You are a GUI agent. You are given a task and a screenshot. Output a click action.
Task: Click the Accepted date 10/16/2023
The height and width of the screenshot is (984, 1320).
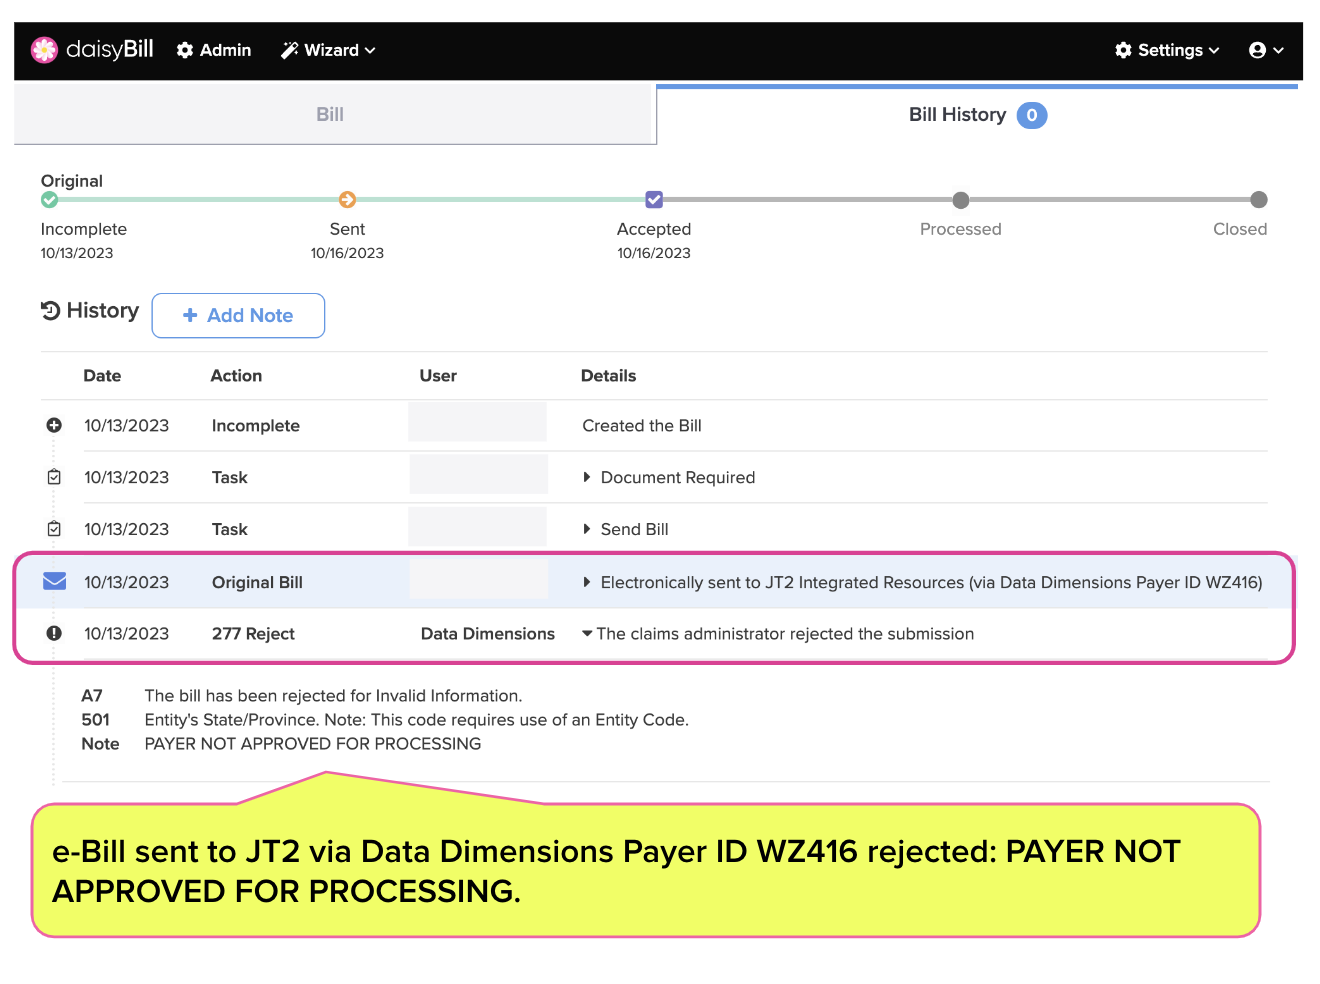654,253
